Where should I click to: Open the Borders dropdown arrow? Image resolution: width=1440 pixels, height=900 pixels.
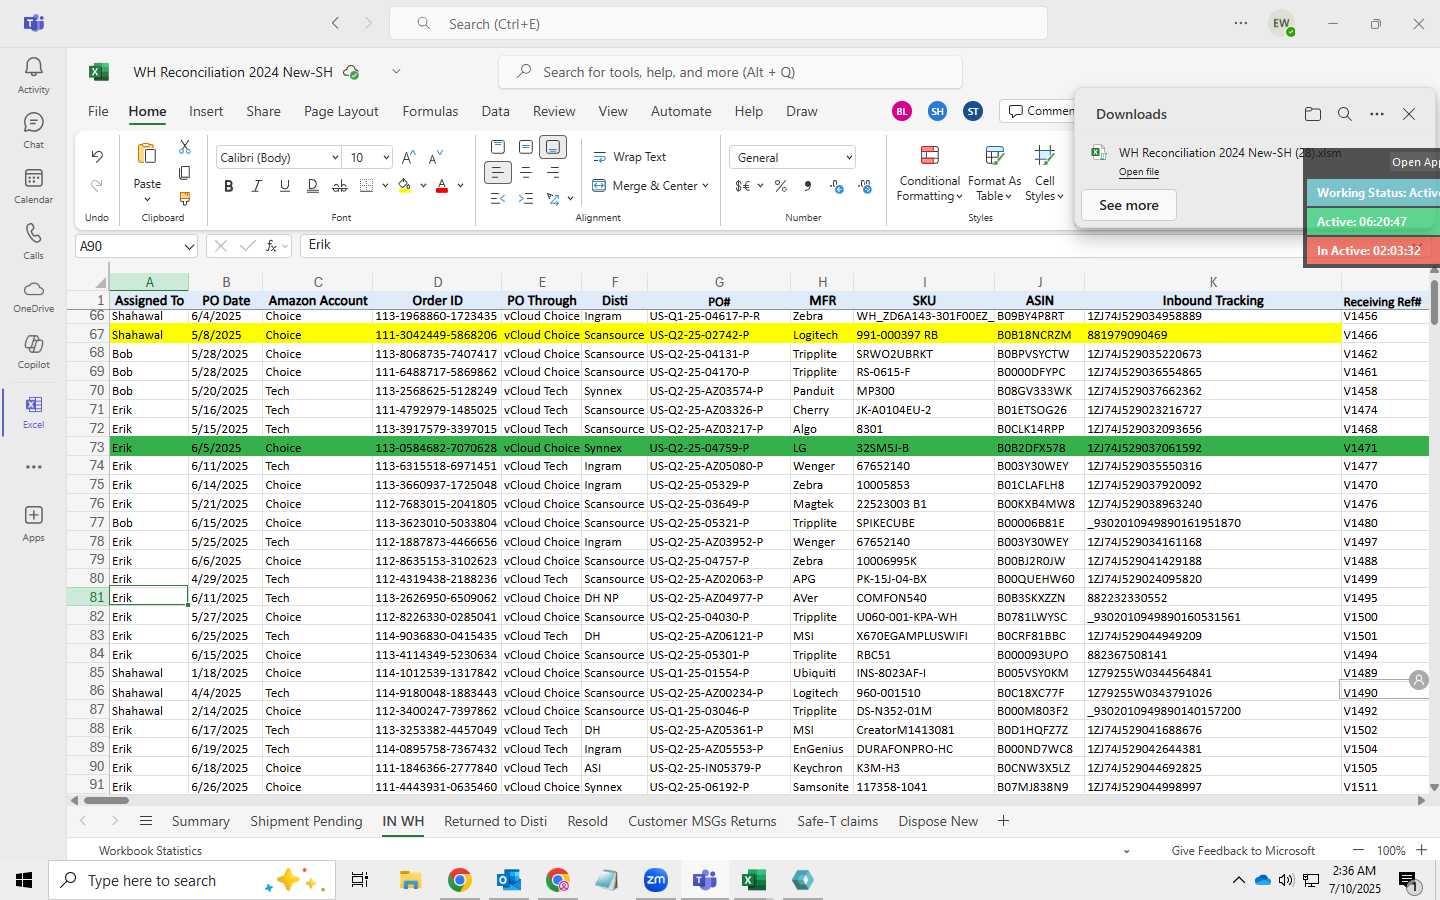385,186
